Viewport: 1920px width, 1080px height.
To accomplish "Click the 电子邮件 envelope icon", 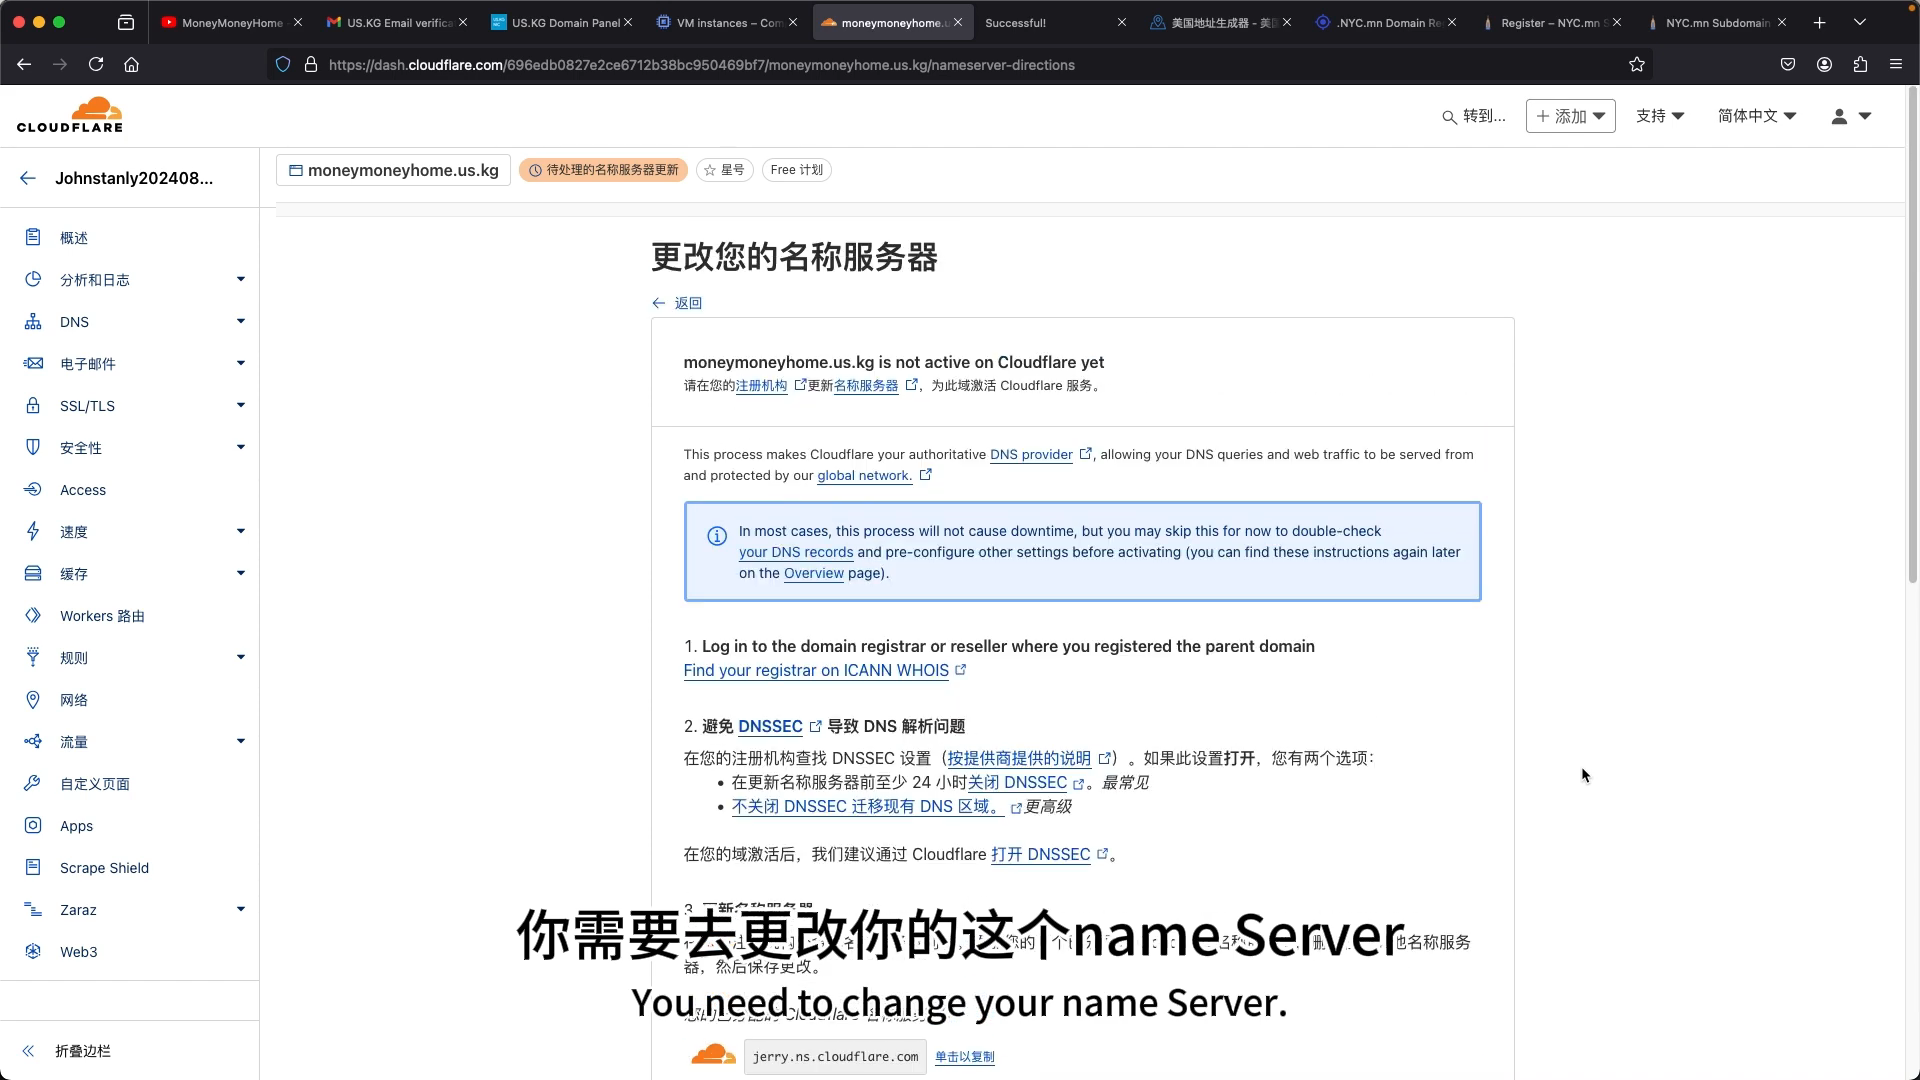I will 33,363.
